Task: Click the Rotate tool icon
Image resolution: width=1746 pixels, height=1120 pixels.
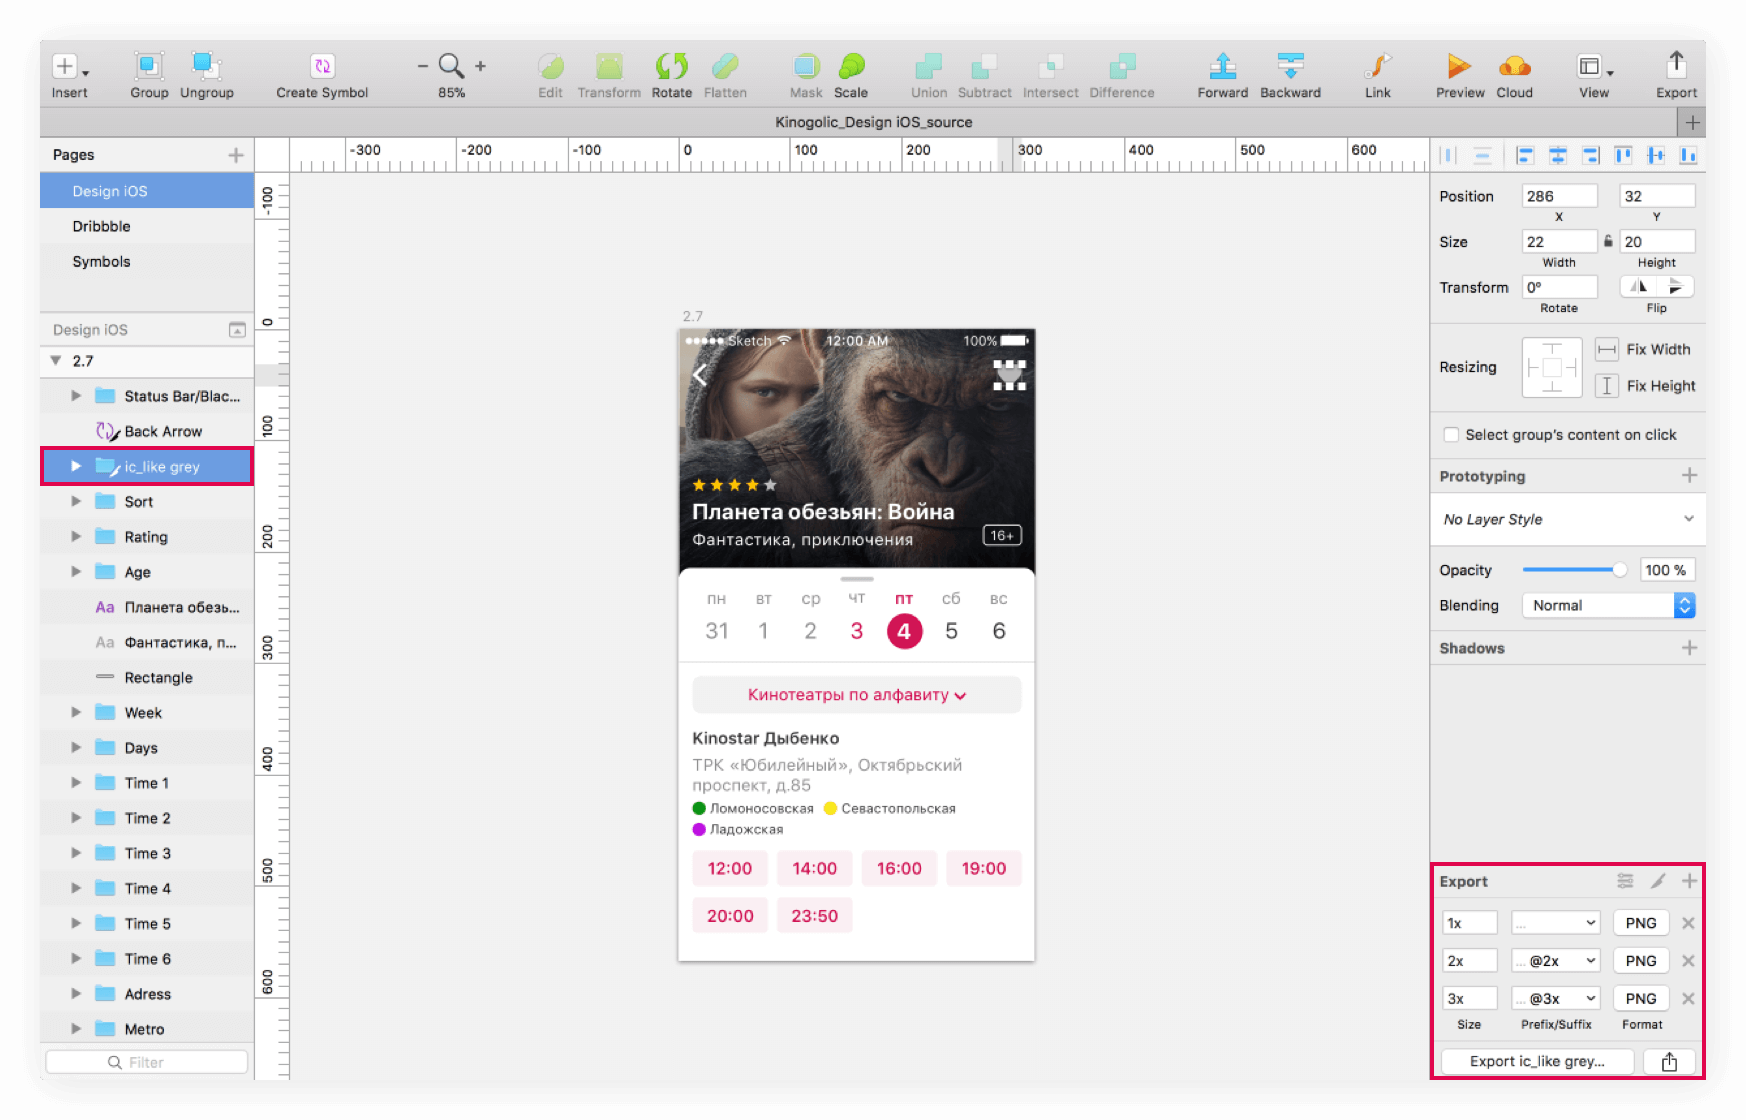Action: pos(671,67)
